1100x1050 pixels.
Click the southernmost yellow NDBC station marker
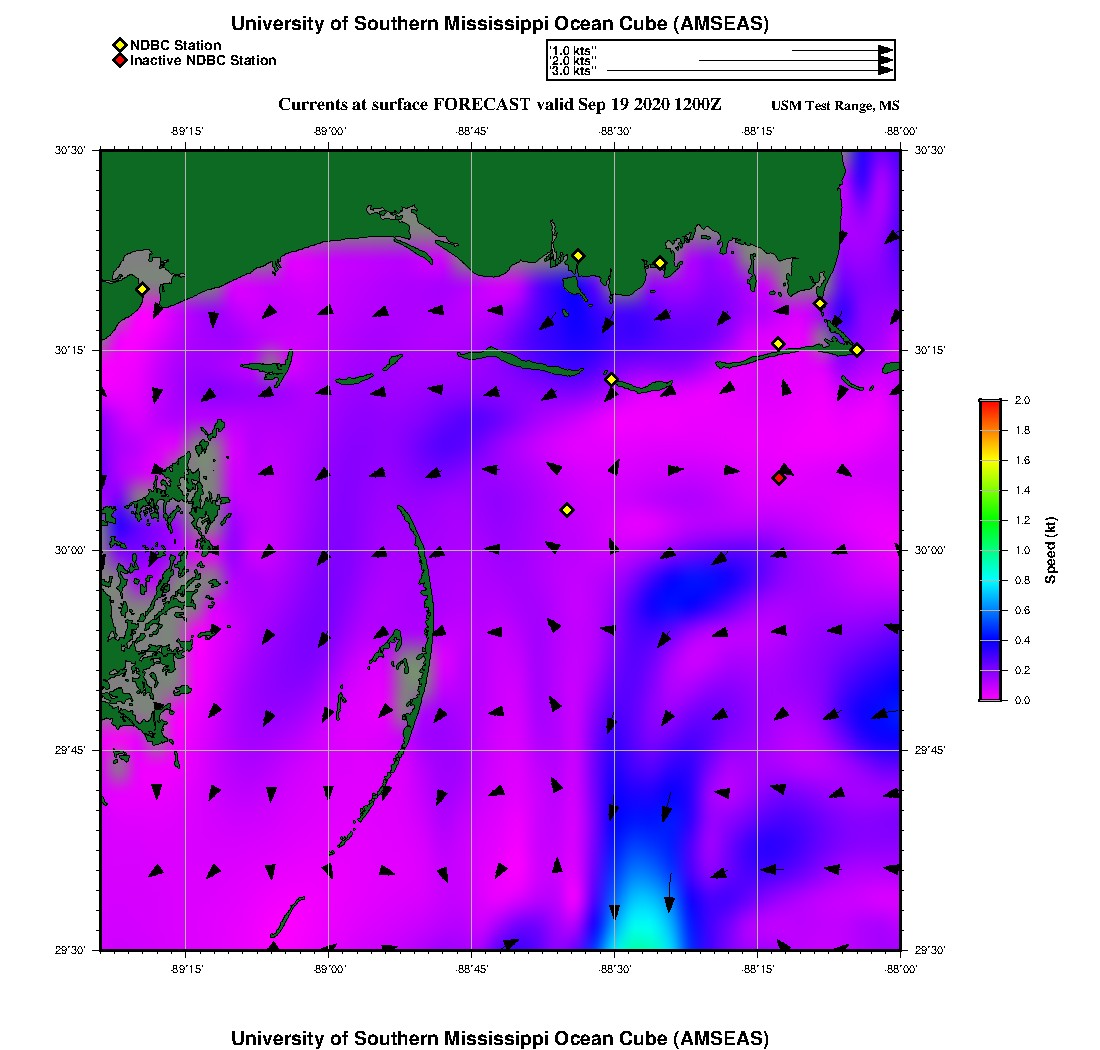click(567, 510)
